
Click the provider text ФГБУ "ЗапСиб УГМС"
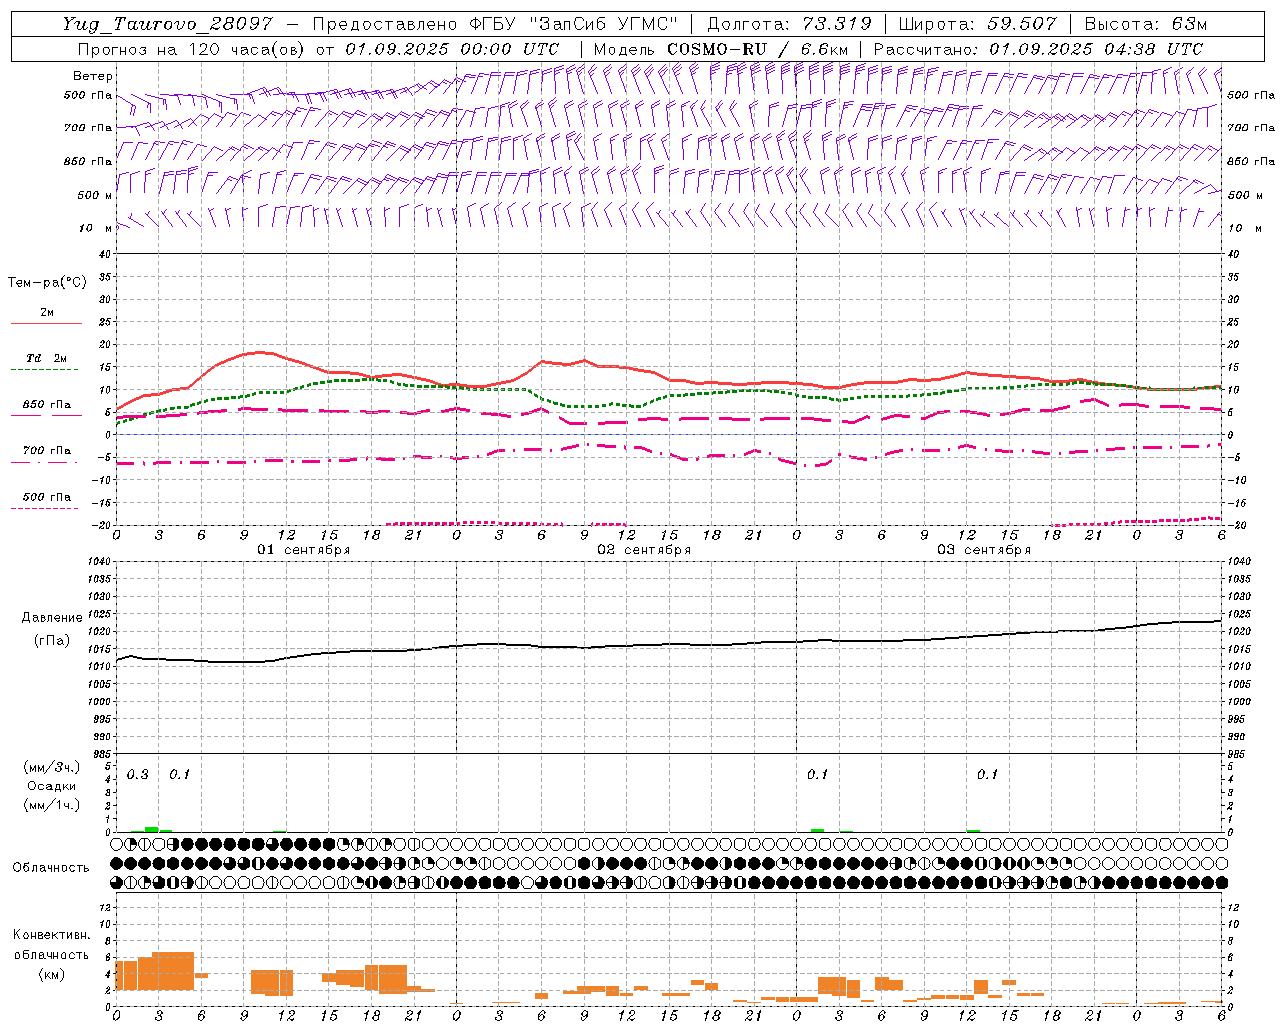click(x=575, y=24)
